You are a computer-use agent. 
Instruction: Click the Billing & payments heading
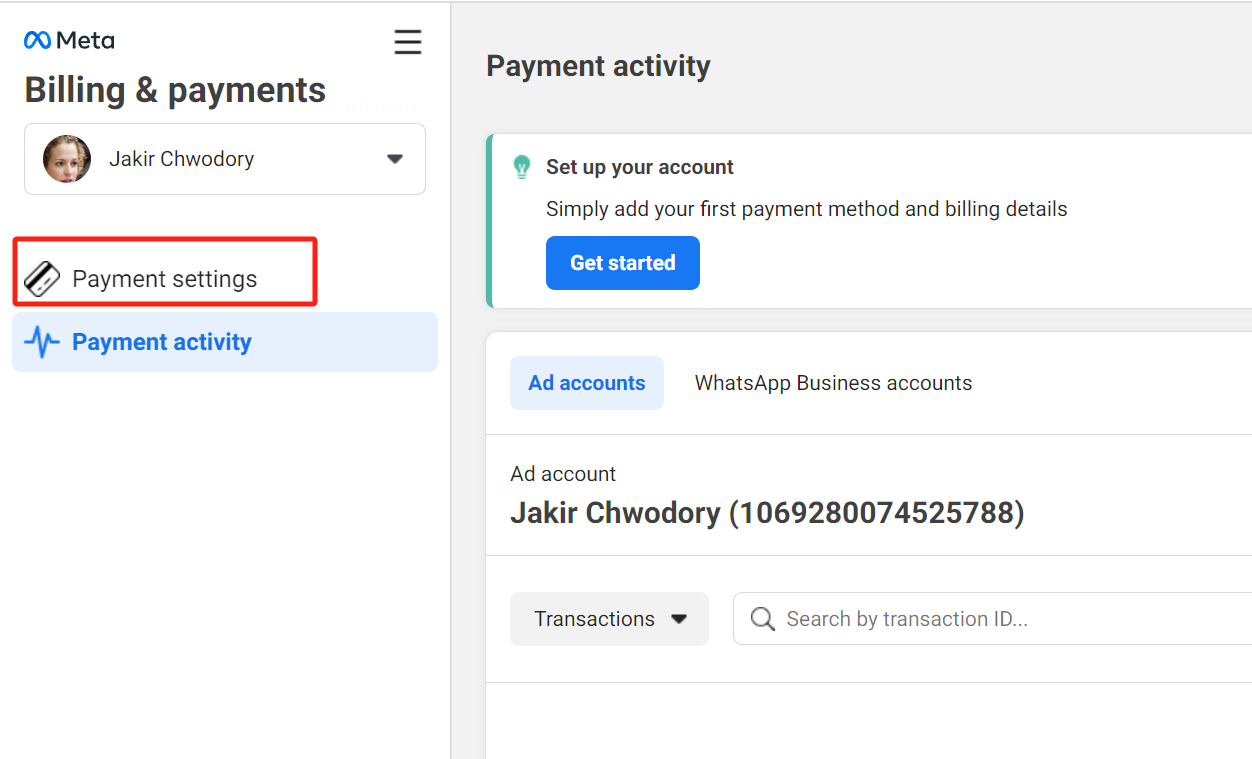pos(175,90)
